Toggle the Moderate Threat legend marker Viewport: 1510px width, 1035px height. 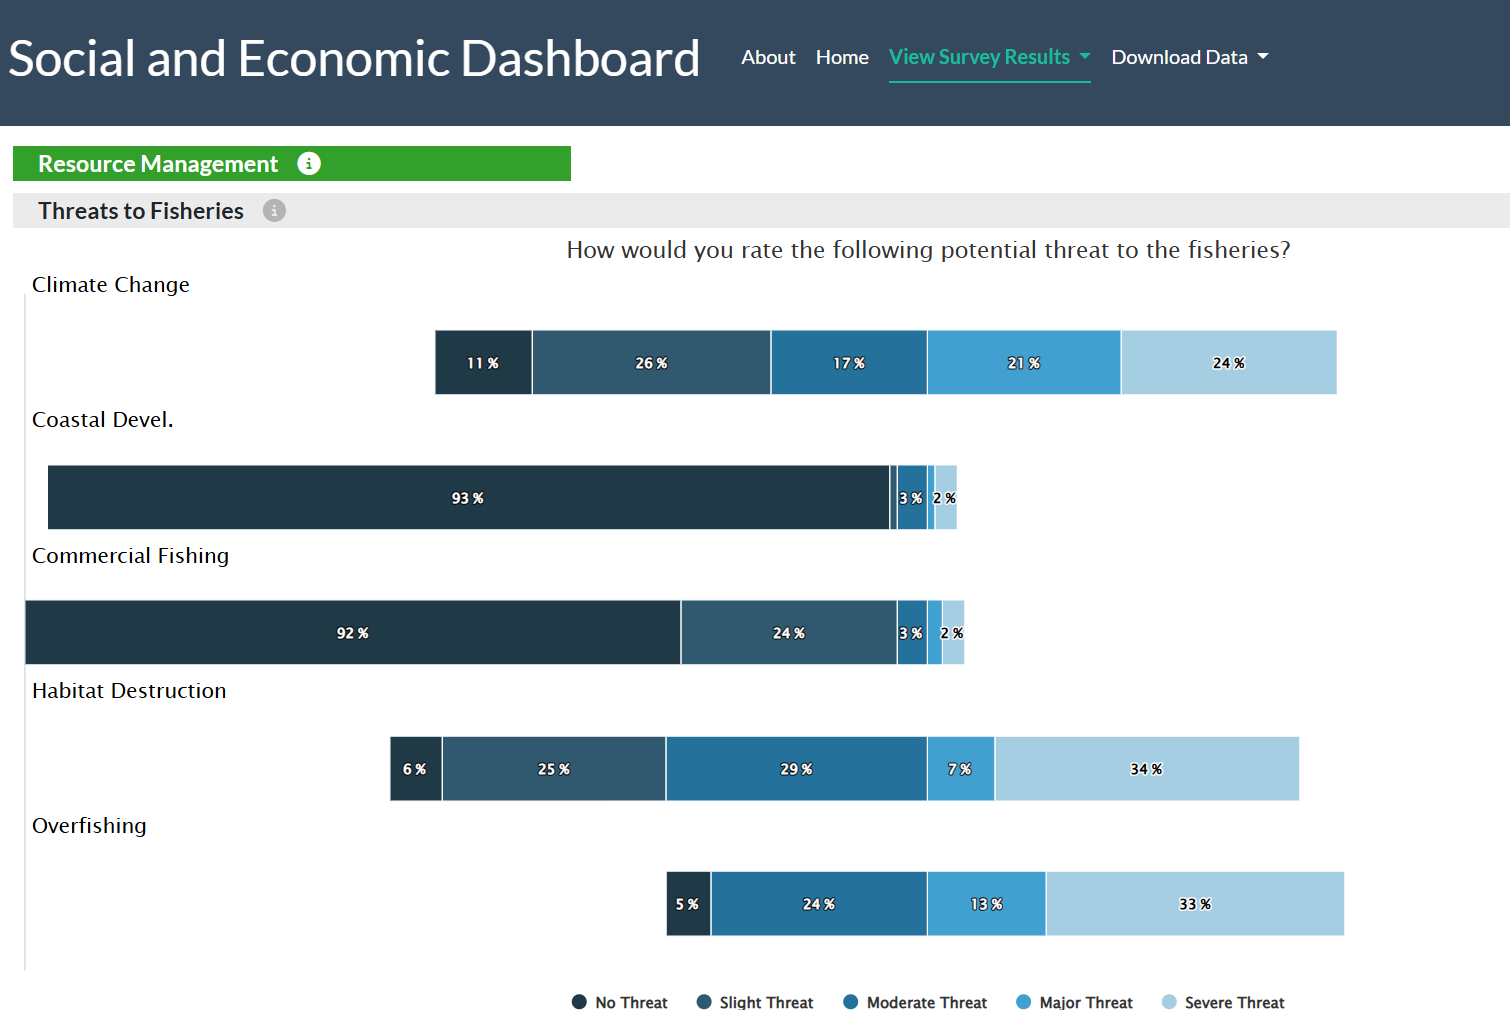851,1002
